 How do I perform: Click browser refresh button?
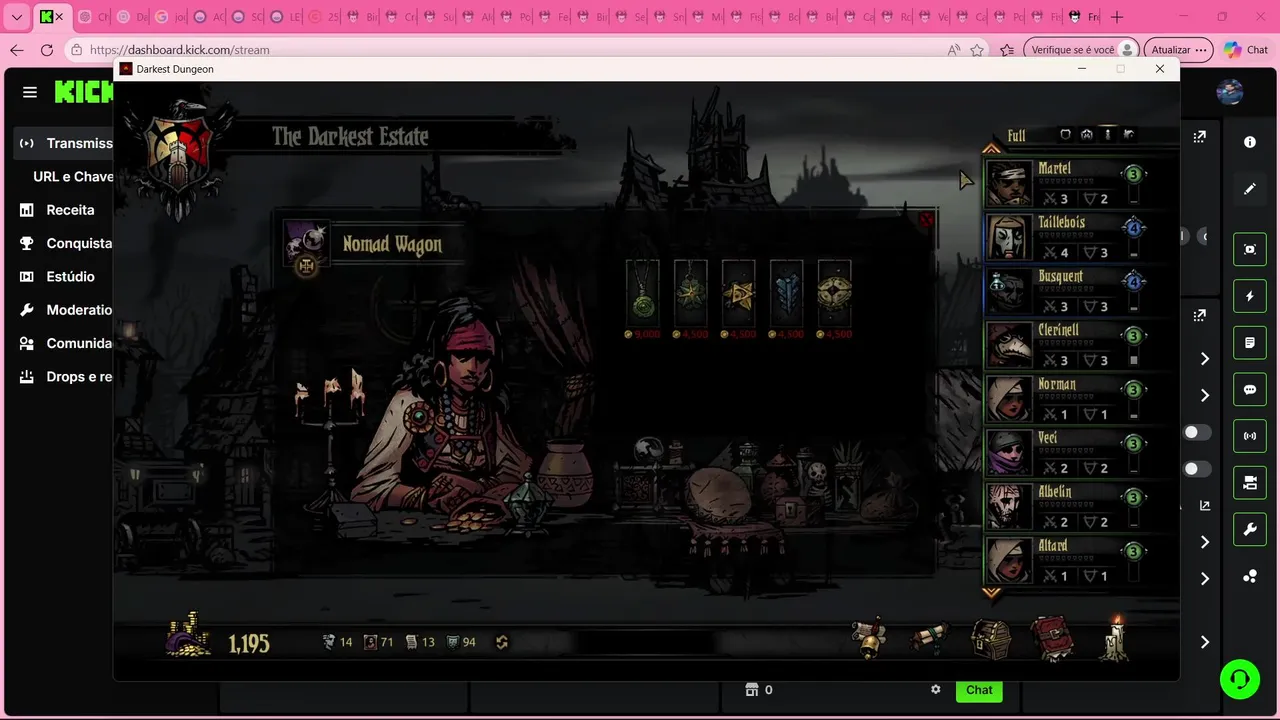tap(47, 50)
